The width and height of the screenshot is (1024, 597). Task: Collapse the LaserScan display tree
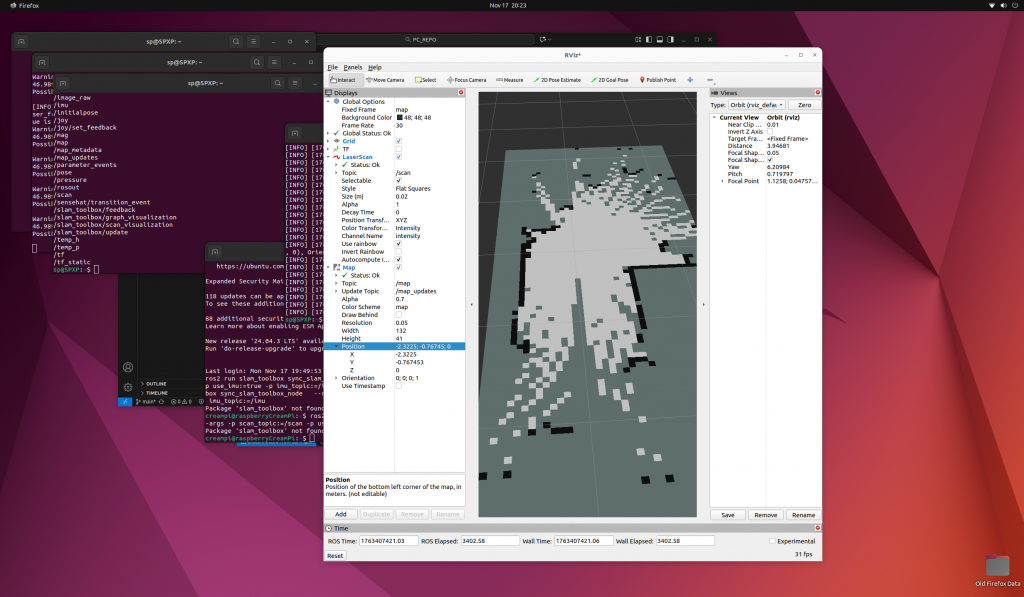tap(328, 157)
